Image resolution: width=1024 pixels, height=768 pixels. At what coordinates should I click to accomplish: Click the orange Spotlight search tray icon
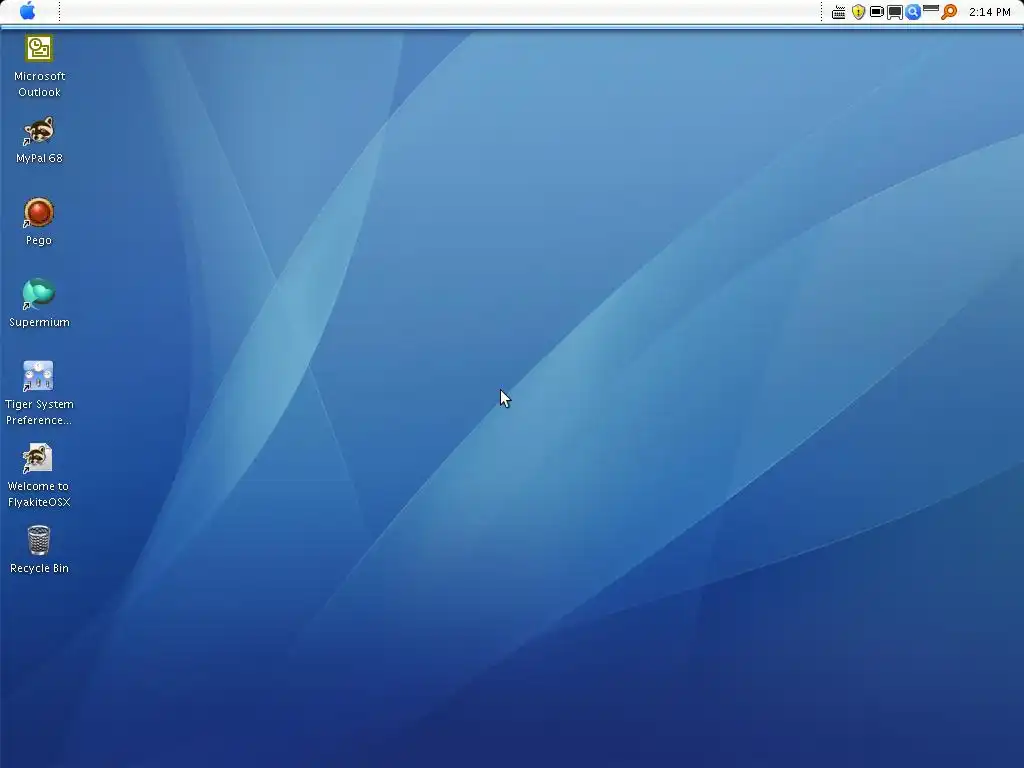point(949,12)
